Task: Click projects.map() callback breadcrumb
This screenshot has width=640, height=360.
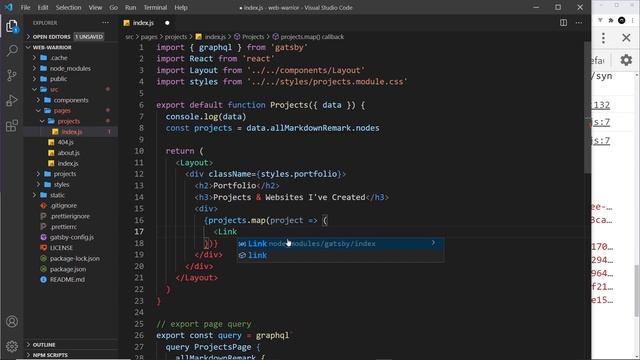Action: (308, 37)
